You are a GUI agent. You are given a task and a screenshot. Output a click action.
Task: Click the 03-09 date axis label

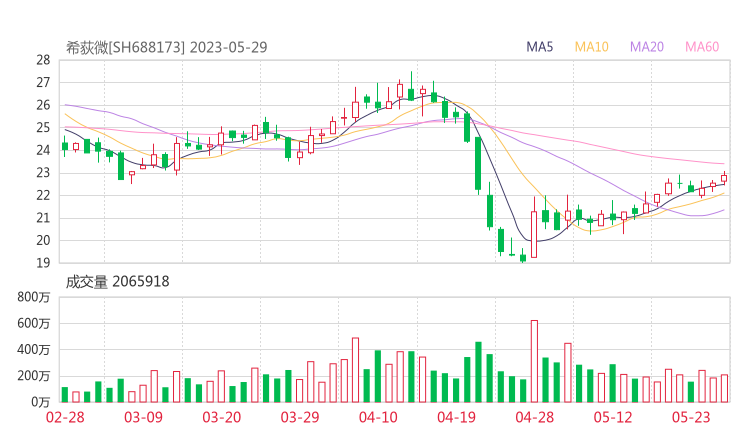coord(143,417)
